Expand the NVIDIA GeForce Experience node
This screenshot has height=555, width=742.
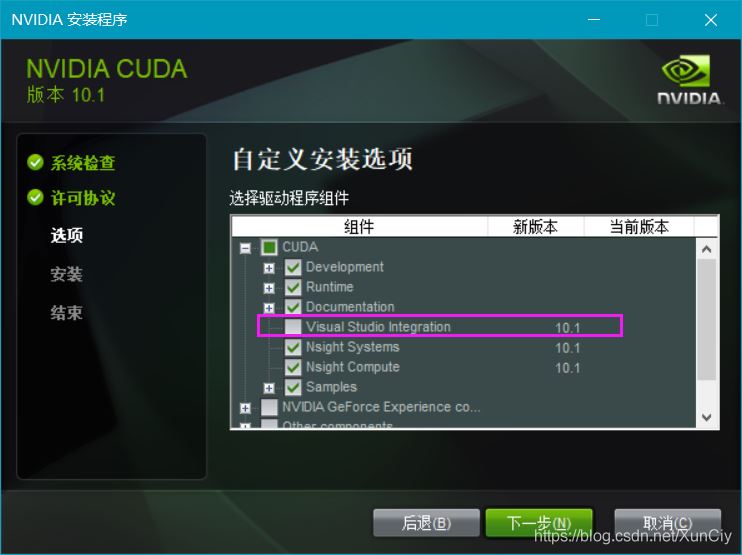coord(245,408)
